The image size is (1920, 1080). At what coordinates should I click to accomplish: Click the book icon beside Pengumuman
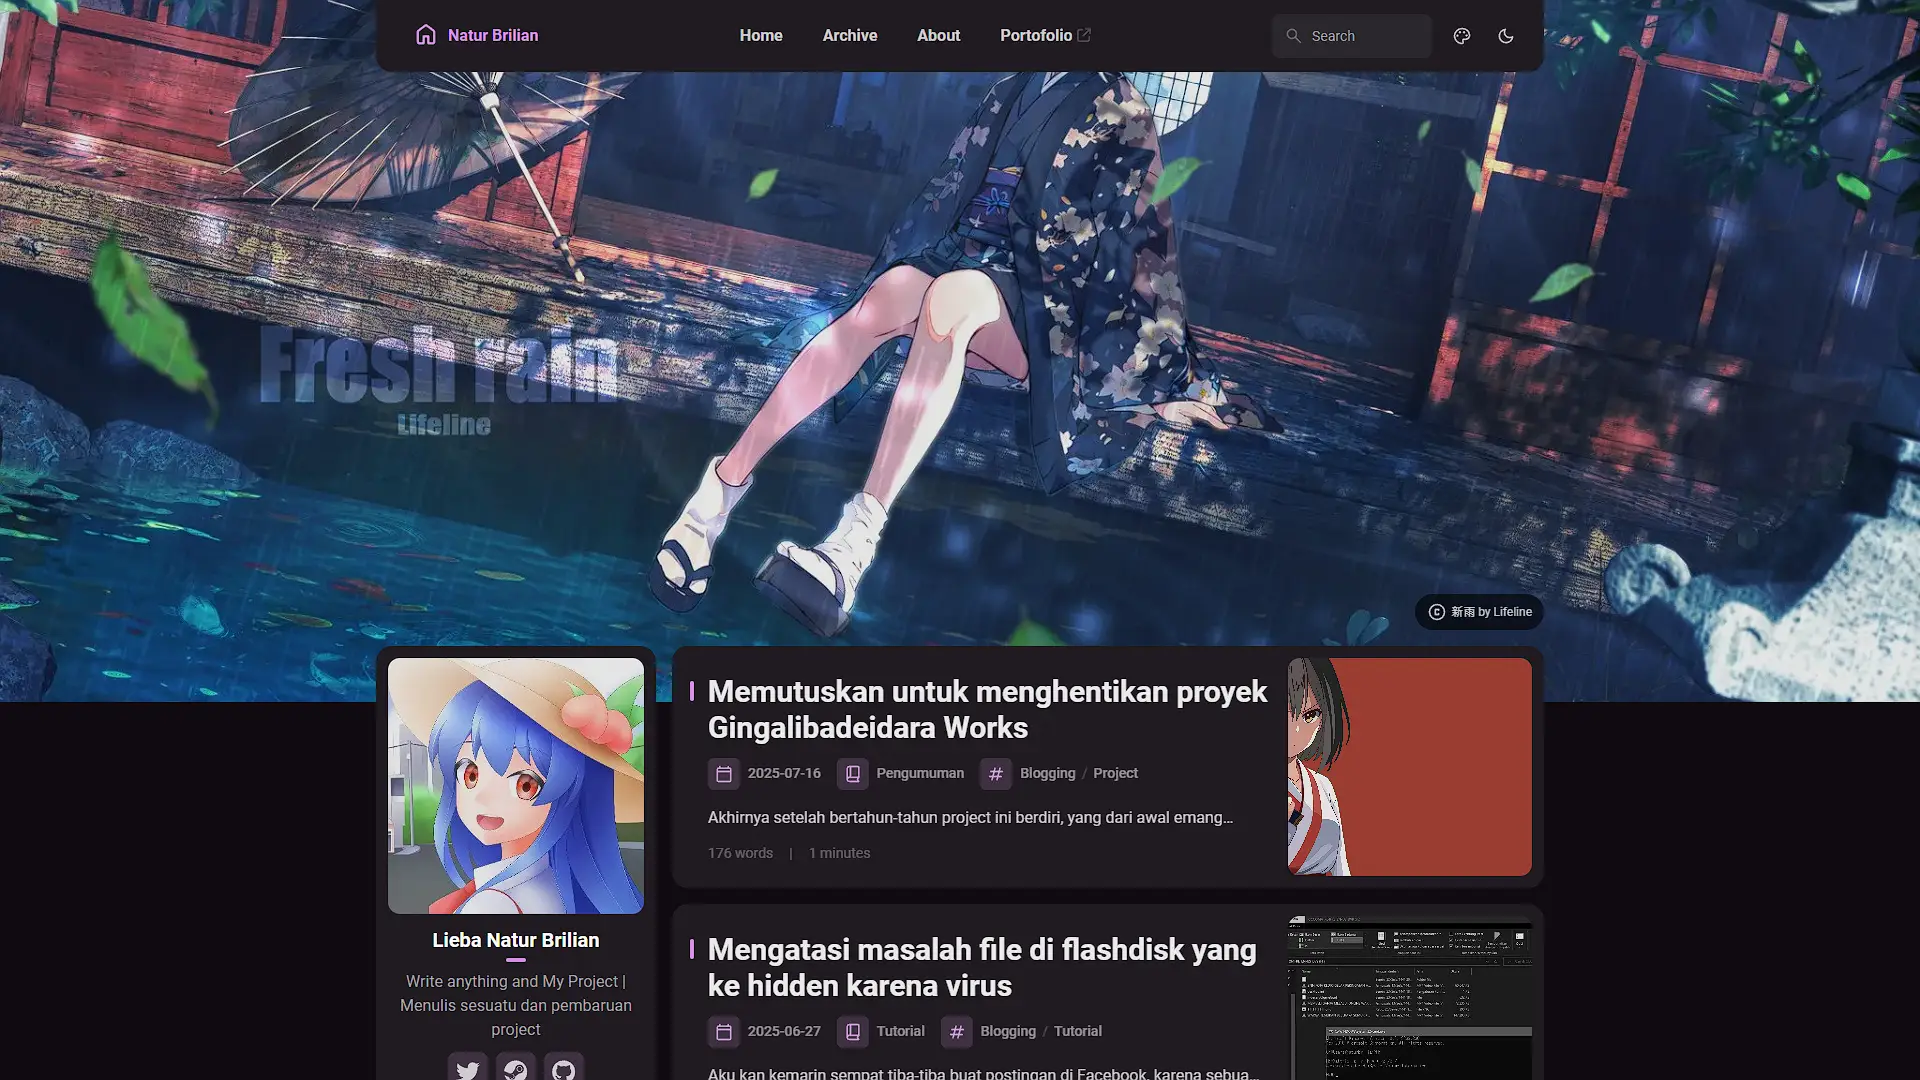pos(853,774)
